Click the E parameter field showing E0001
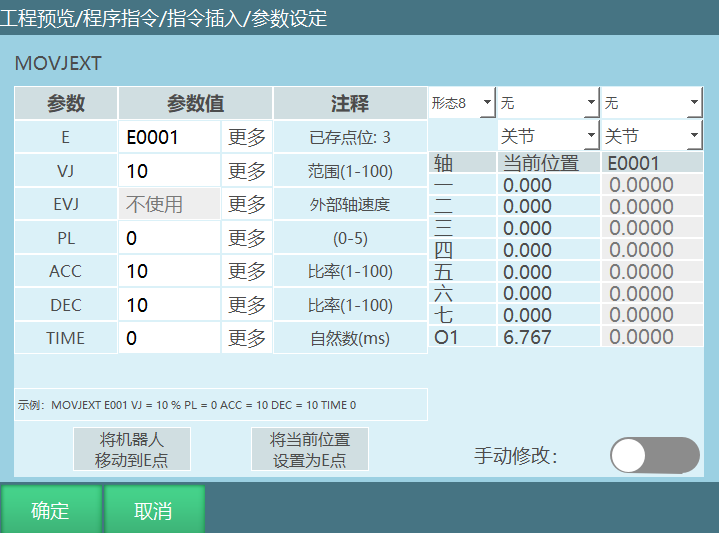 (x=169, y=137)
